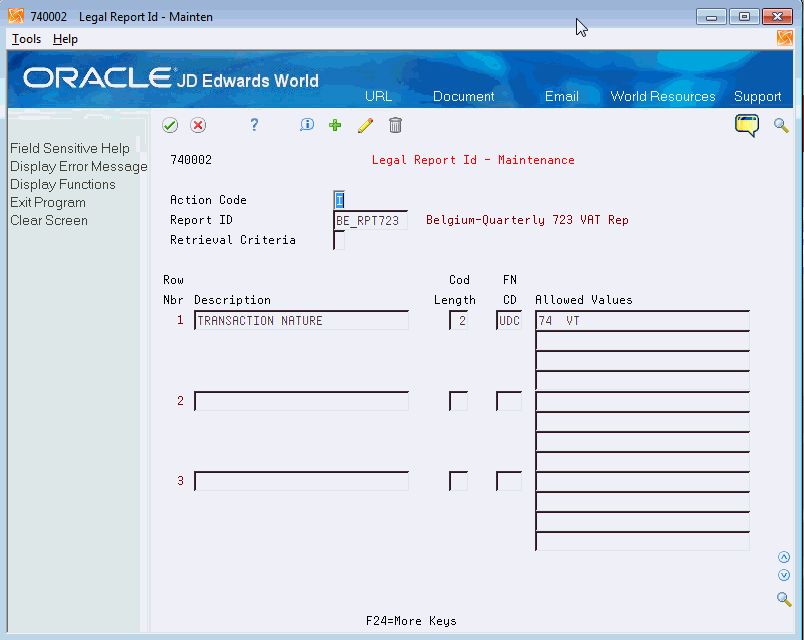Click row 2 FN CD field
The height and width of the screenshot is (640, 804).
[x=509, y=401]
